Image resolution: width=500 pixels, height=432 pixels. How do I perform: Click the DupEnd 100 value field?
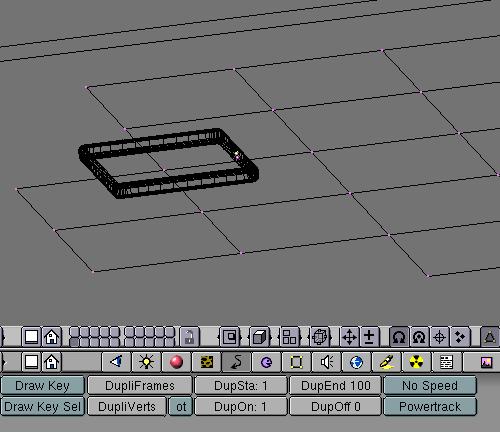pyautogui.click(x=336, y=386)
